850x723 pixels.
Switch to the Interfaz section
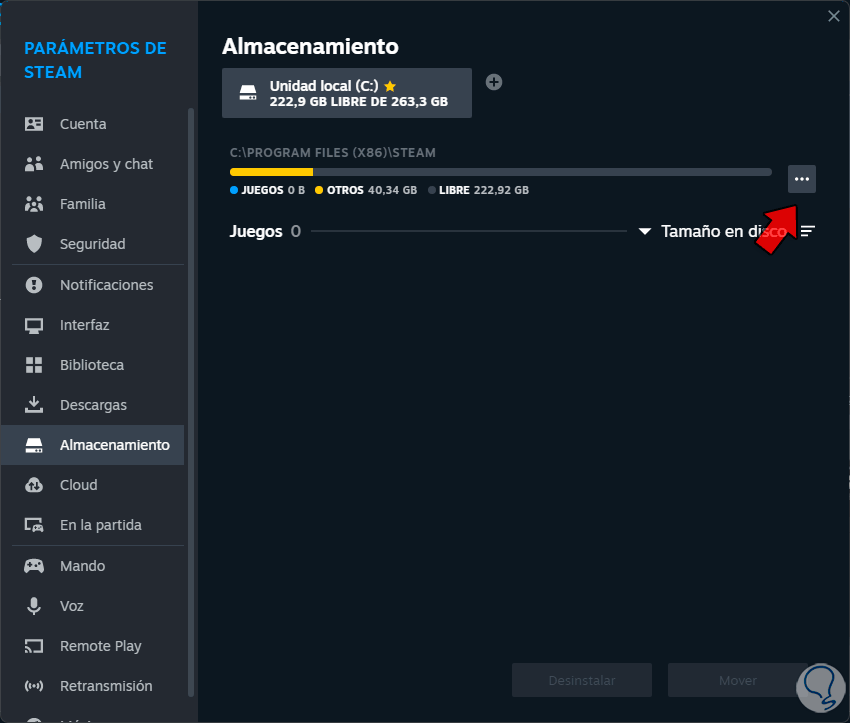(x=85, y=325)
